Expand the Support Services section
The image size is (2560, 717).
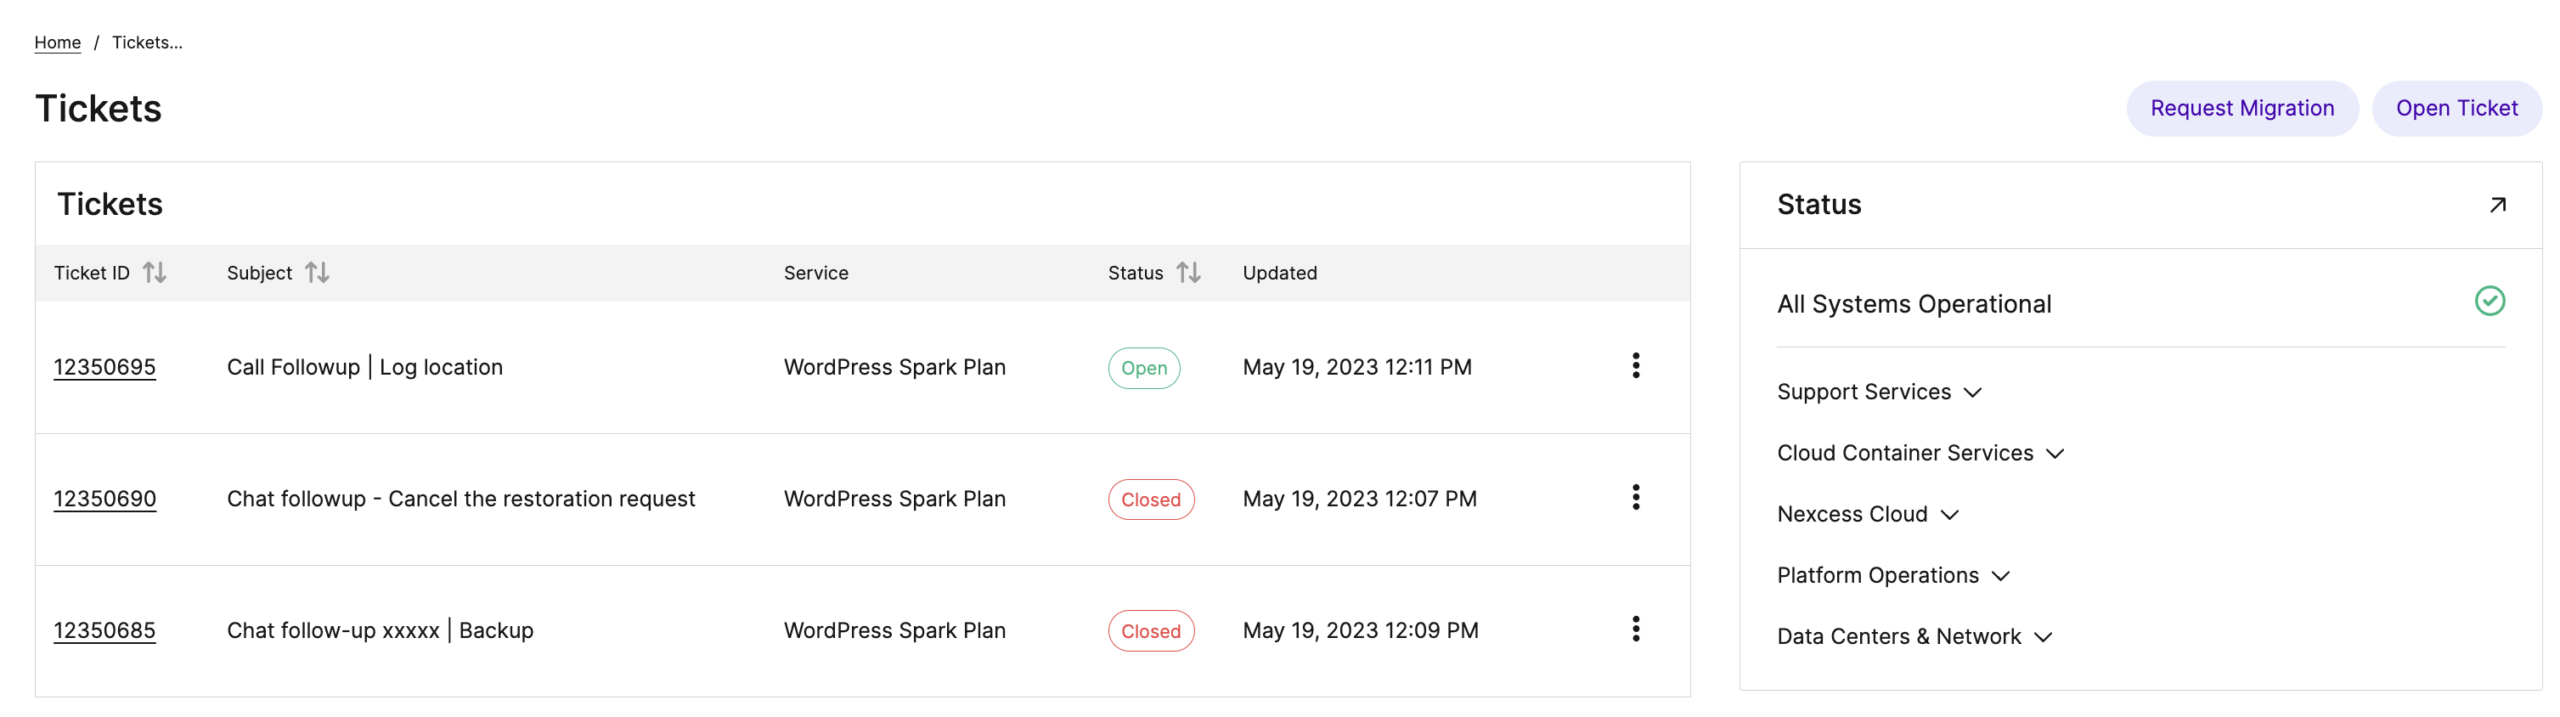click(1974, 392)
